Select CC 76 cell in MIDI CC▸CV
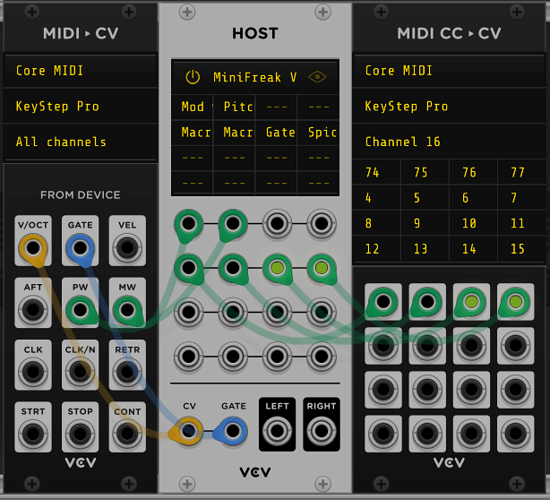Viewport: 550px width, 500px height. pyautogui.click(x=473, y=172)
